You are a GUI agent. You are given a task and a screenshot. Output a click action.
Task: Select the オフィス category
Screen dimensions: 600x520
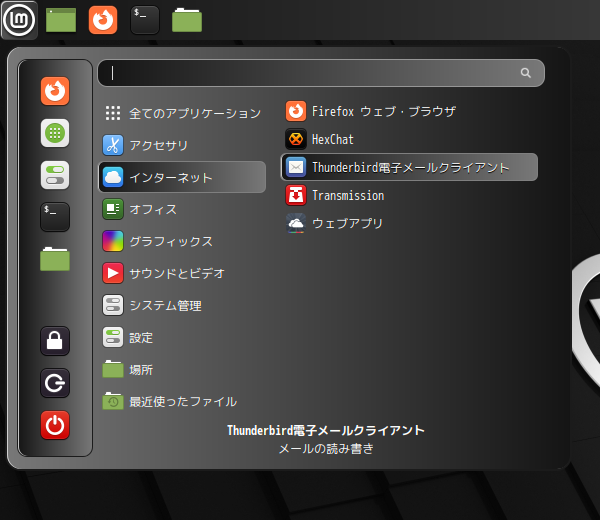click(x=182, y=209)
